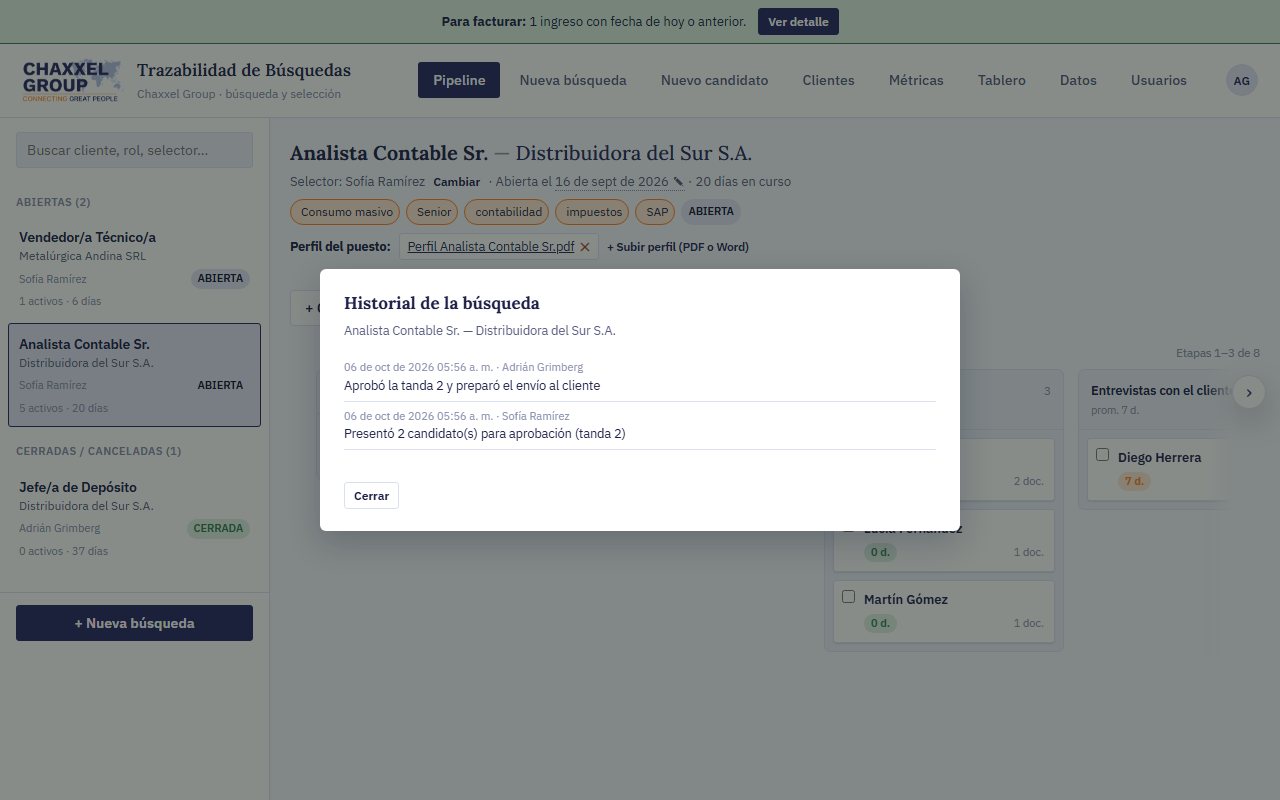Screen dimensions: 1280x800
Task: Click the ABIERTA status badge in the header
Action: (x=711, y=212)
